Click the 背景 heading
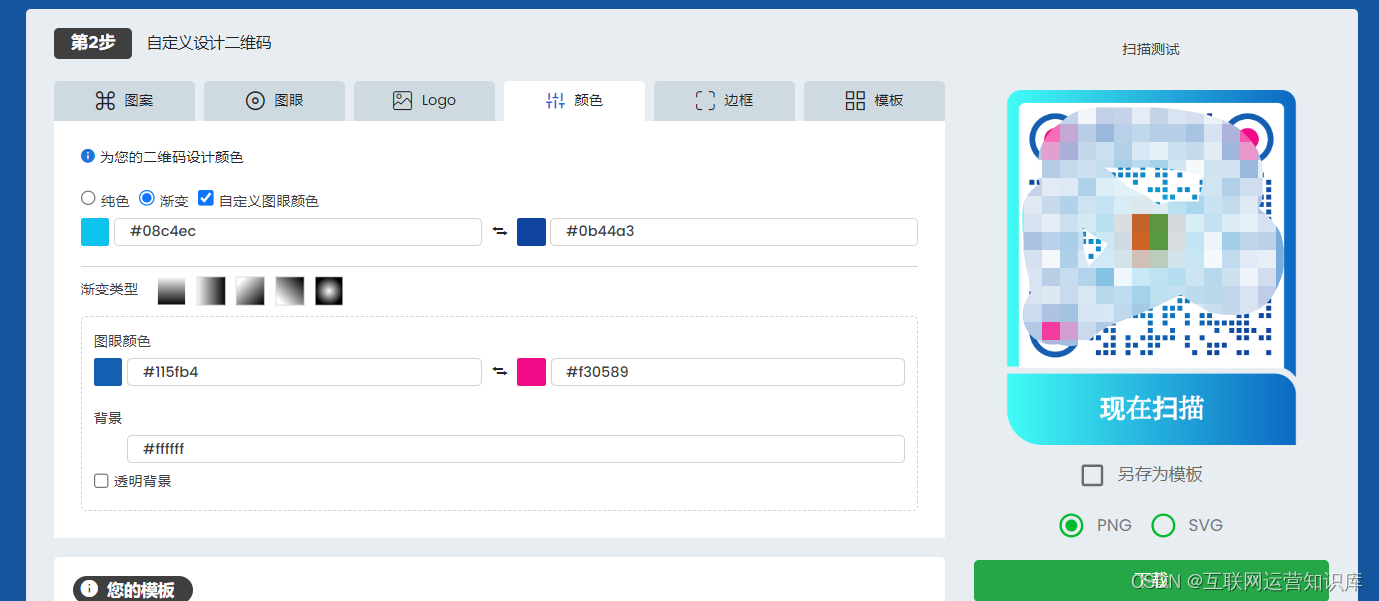This screenshot has width=1379, height=601. 108,418
